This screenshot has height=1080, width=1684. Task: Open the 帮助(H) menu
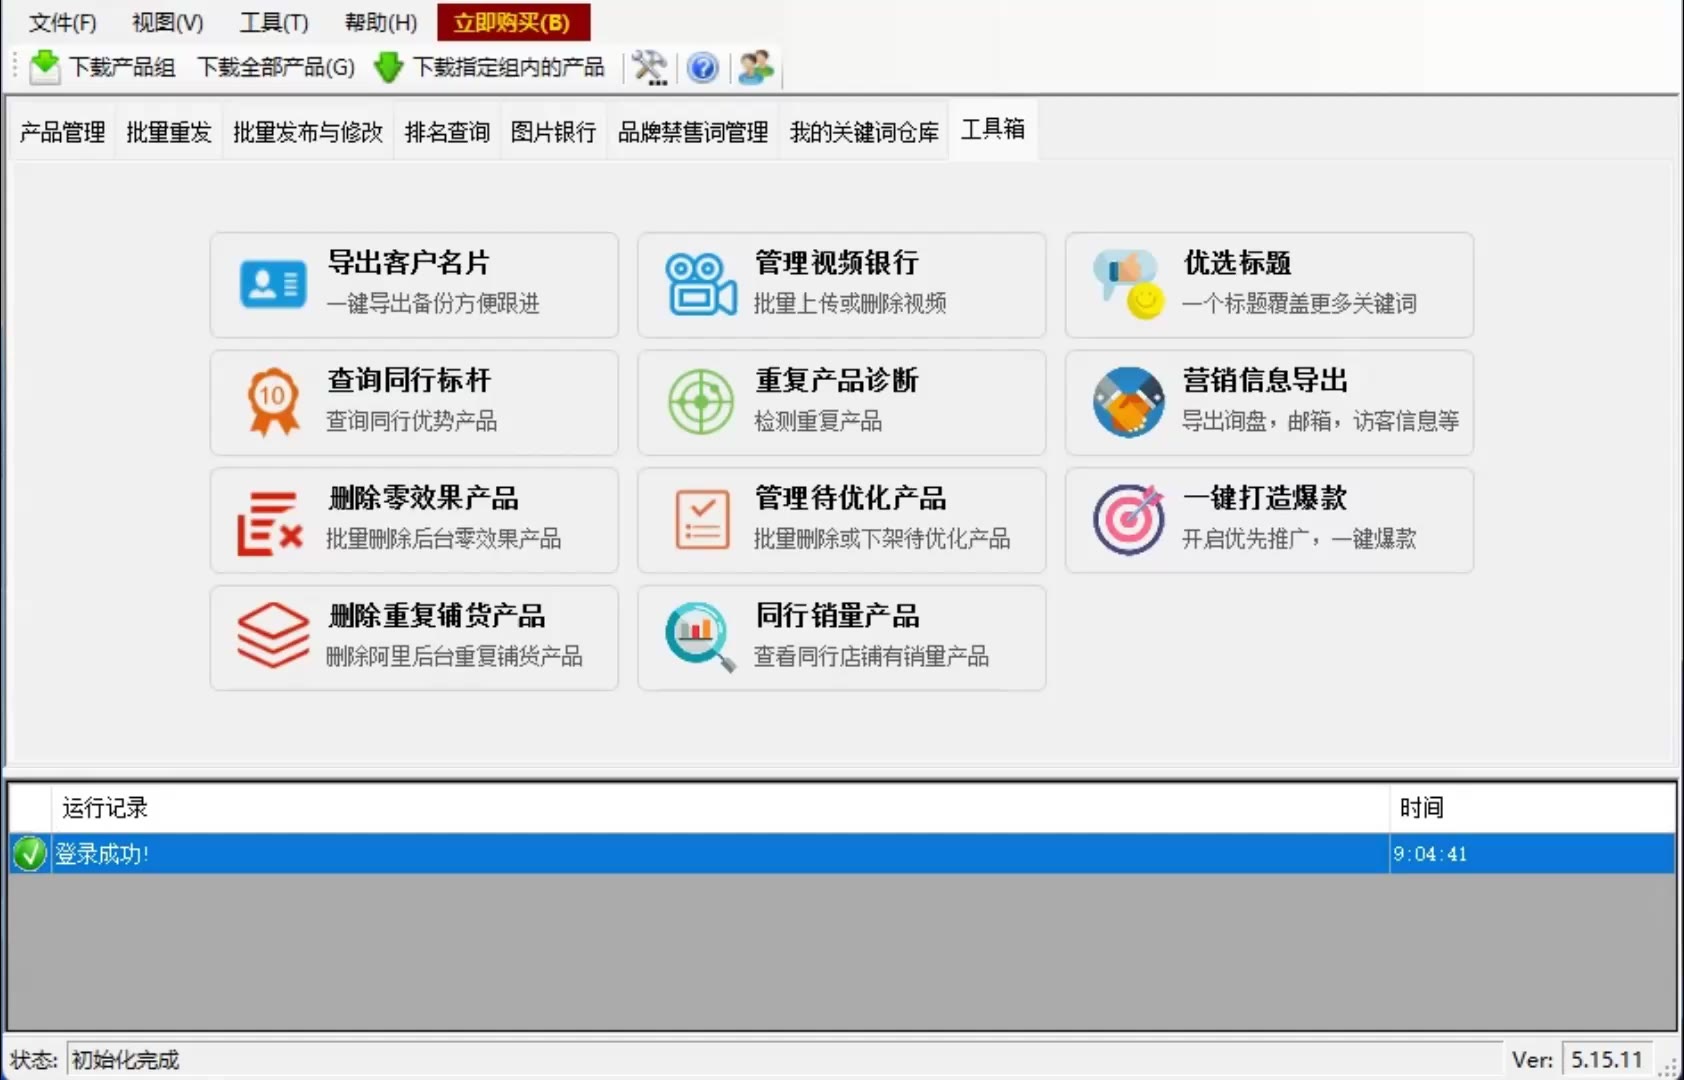click(380, 22)
